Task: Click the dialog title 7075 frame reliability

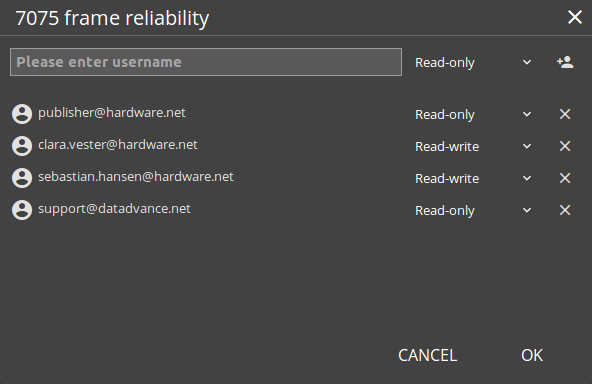Action: 112,18
